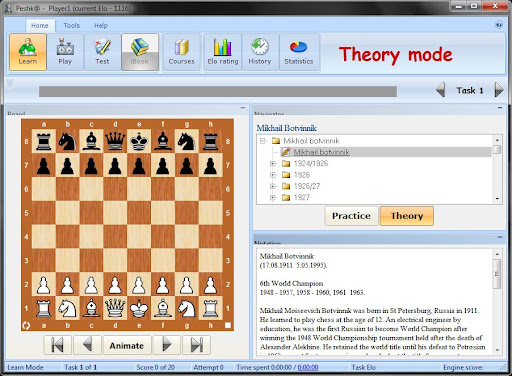The width and height of the screenshot is (512, 376).
Task: Click the Learn Mode status text
Action: coord(25,367)
